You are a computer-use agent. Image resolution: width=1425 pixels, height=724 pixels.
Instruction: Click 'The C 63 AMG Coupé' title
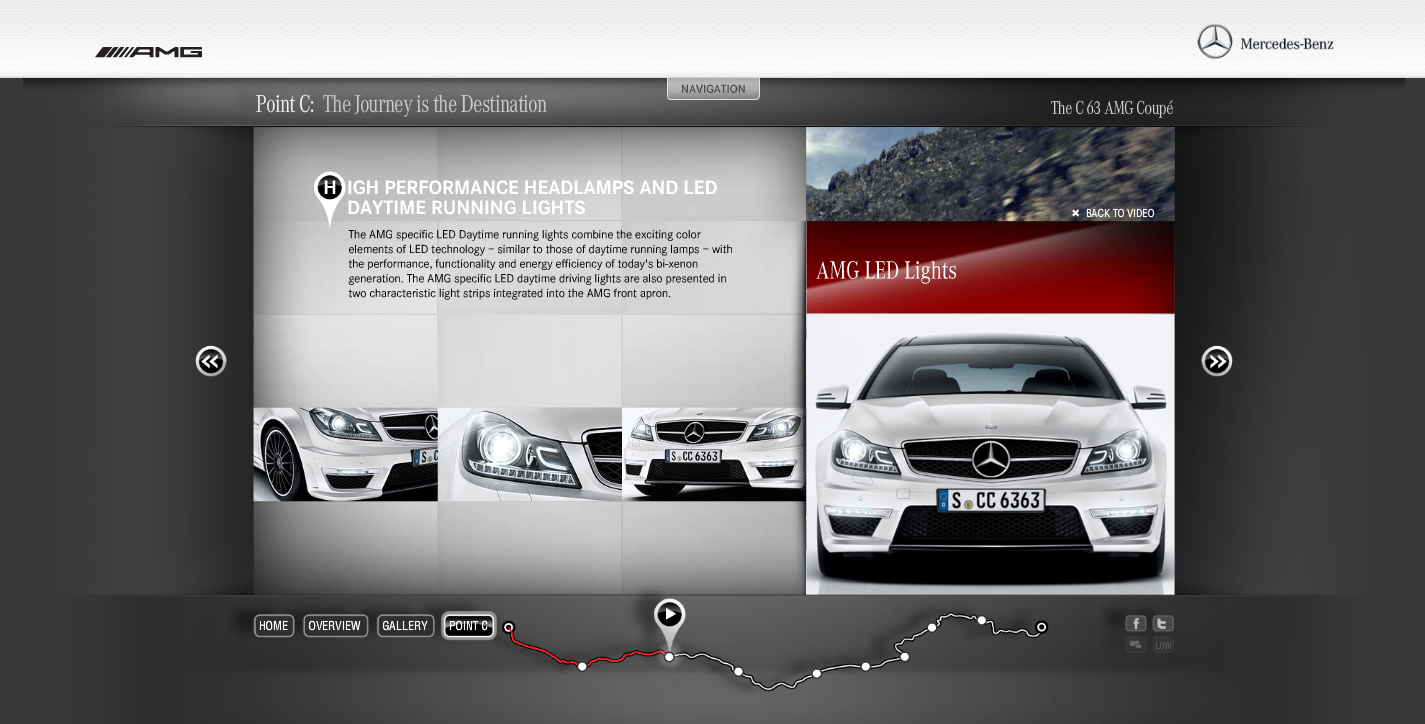pyautogui.click(x=1112, y=108)
